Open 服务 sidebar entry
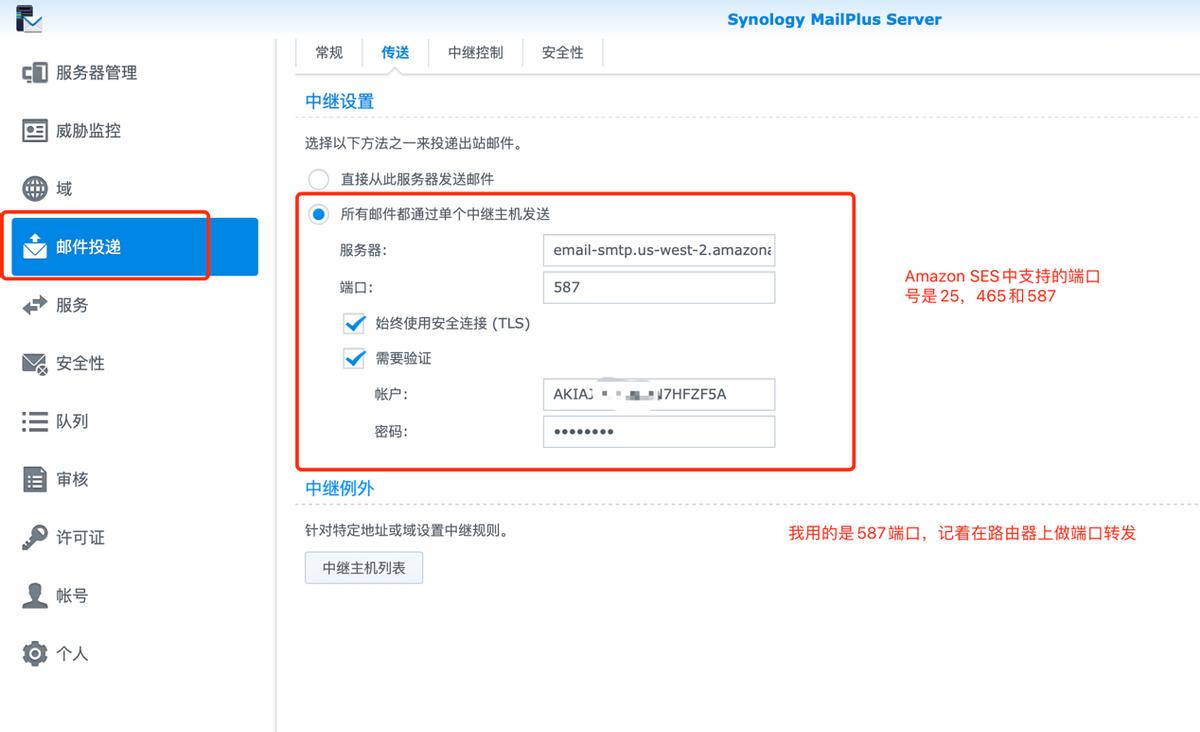1200x732 pixels. coord(135,305)
